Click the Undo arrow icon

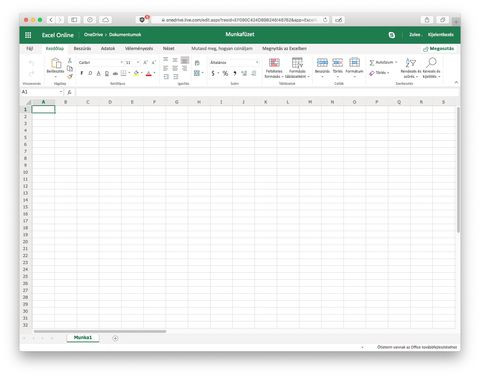point(31,63)
